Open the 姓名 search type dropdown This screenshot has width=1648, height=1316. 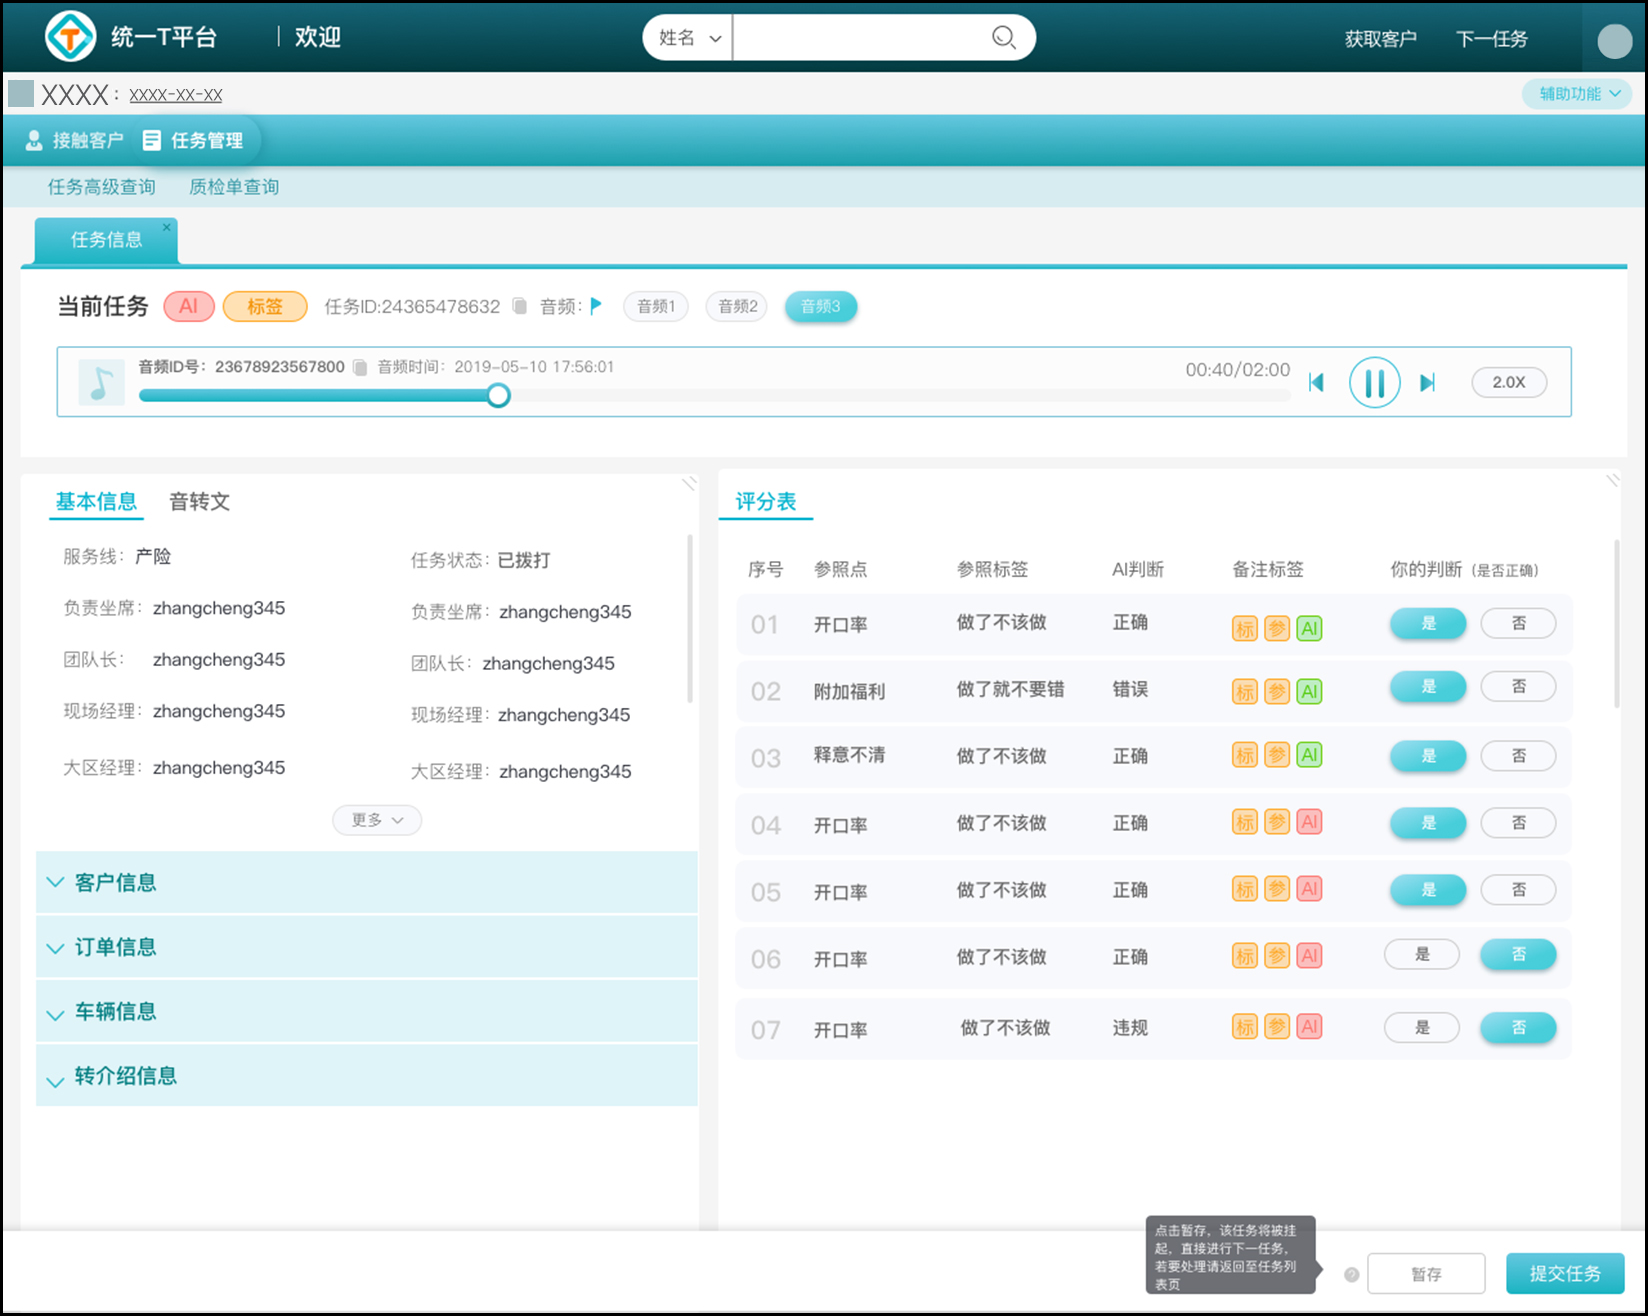689,38
